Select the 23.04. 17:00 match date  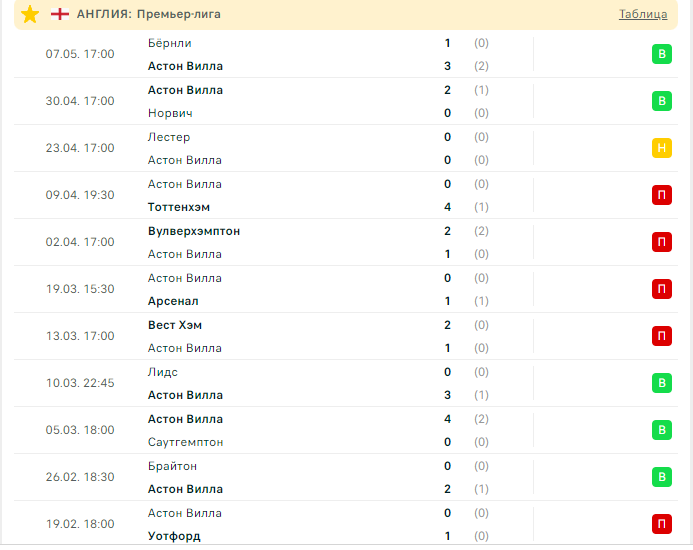click(80, 148)
